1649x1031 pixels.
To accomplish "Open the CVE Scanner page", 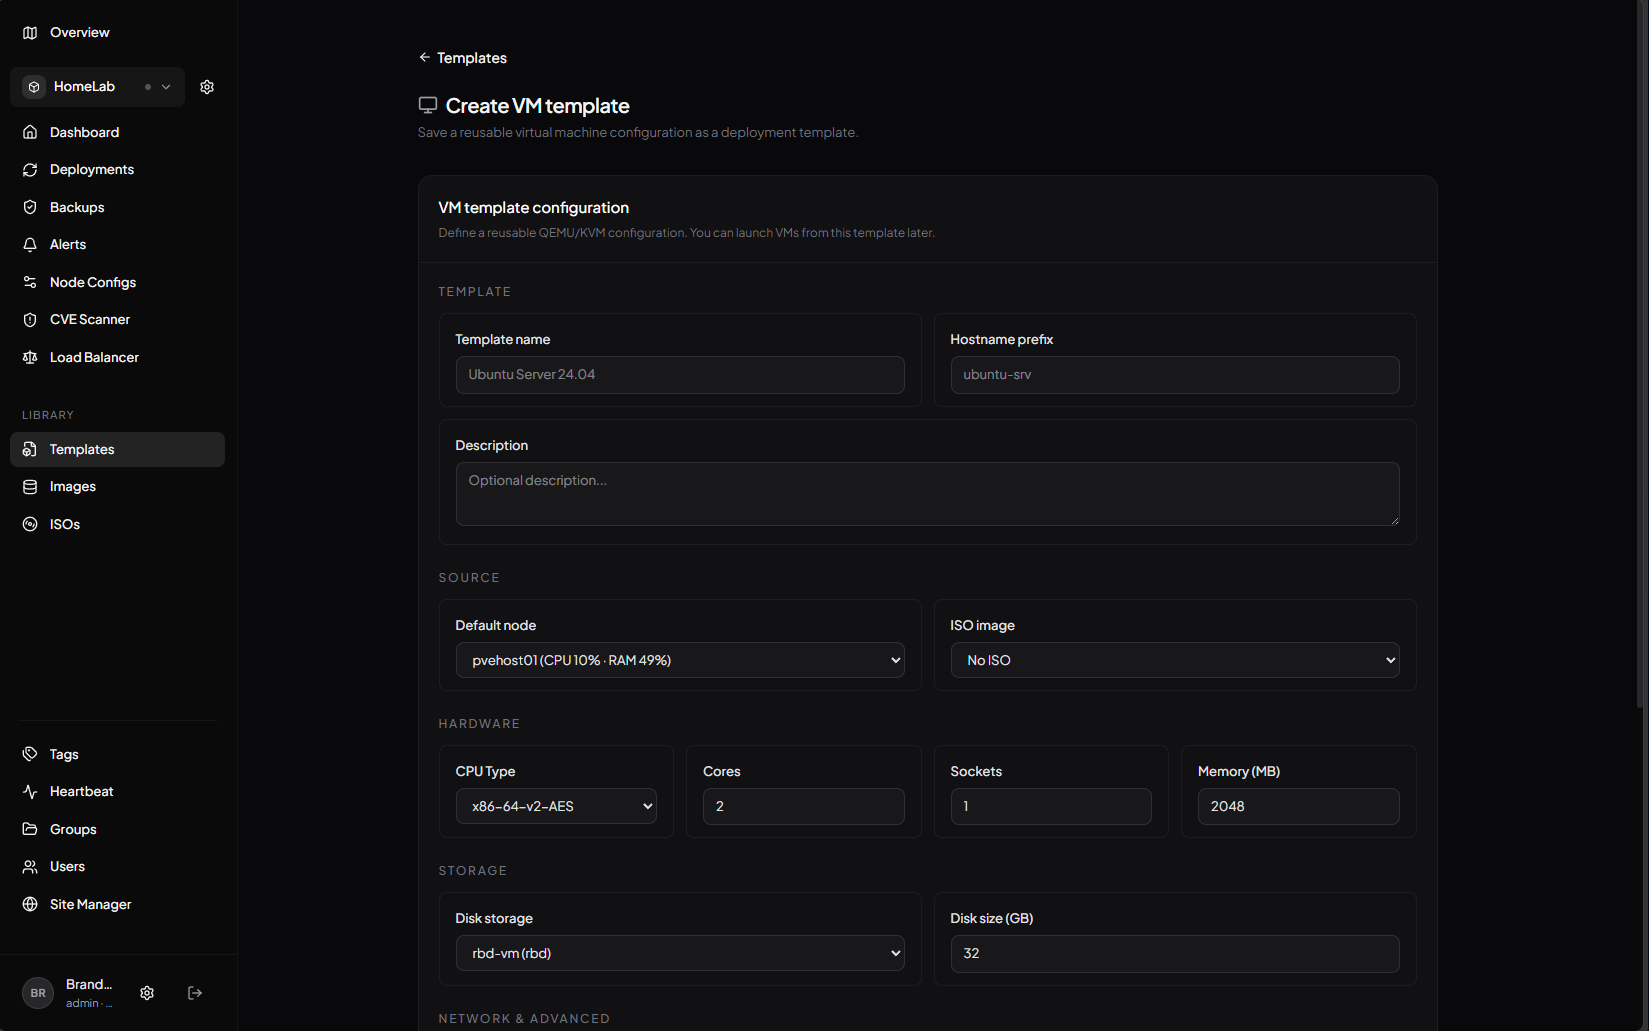I will (x=89, y=320).
